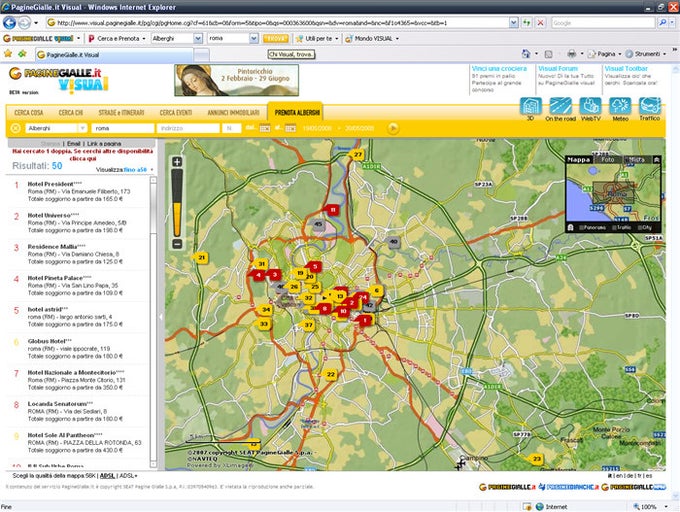Click gray map marker 45
Viewport: 680px width, 512px height.
[318, 224]
